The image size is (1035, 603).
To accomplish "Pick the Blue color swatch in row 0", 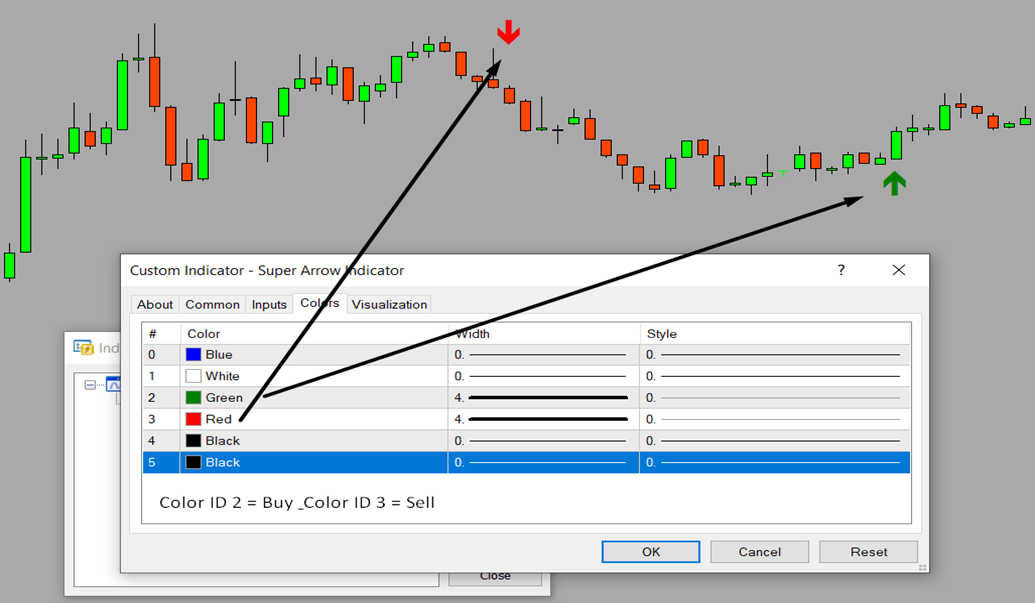I will pos(193,354).
